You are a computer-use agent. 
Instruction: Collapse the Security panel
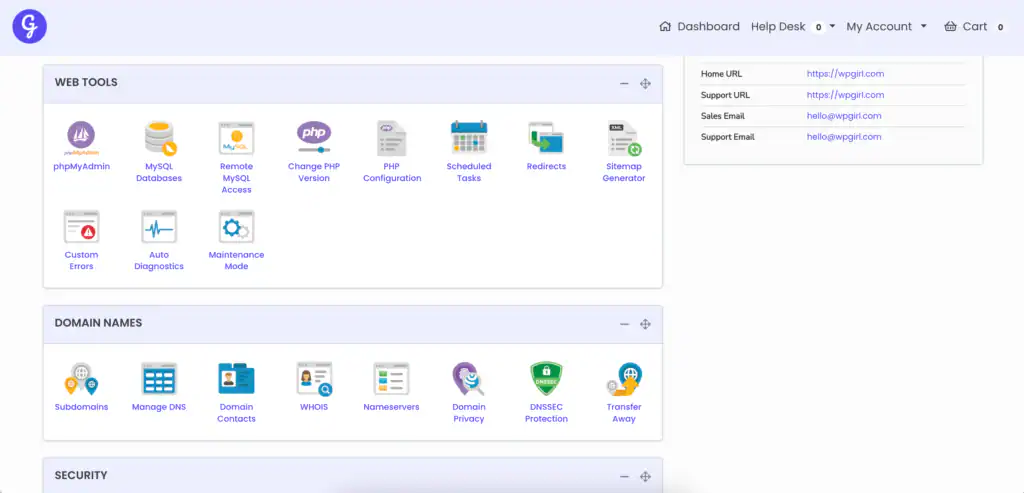(624, 477)
